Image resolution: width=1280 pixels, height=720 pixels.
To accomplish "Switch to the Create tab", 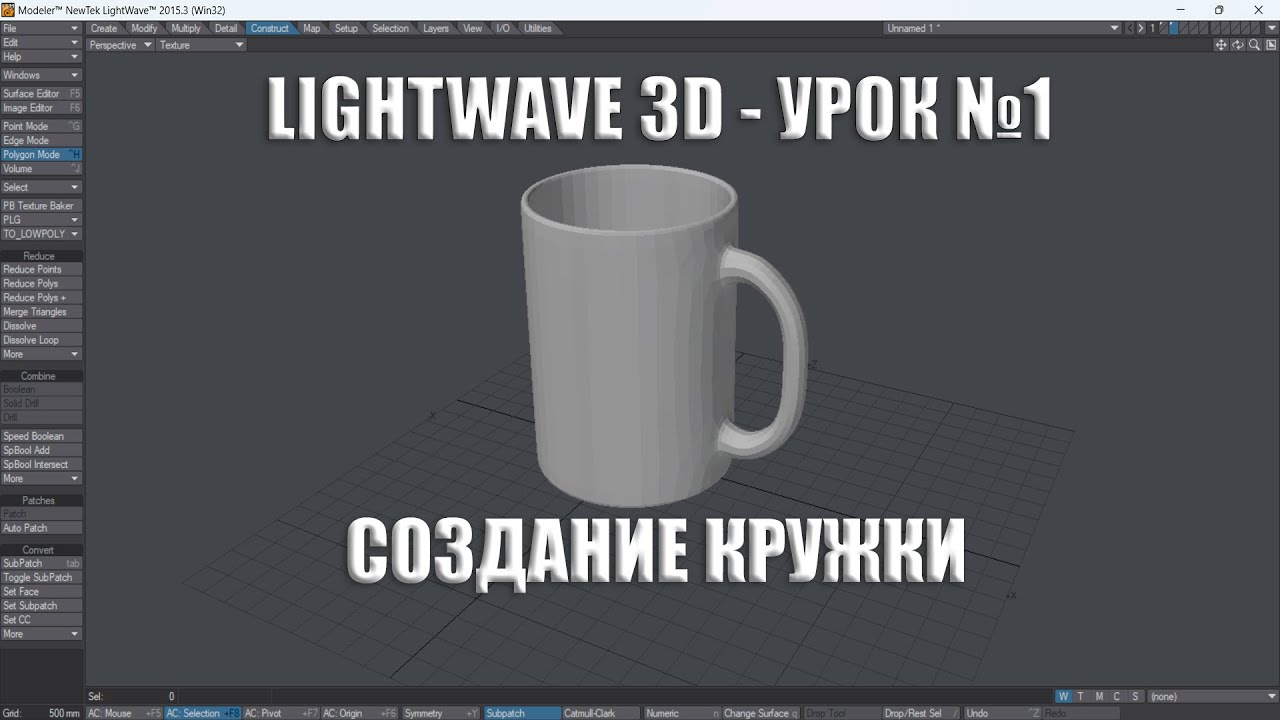I will [x=104, y=28].
